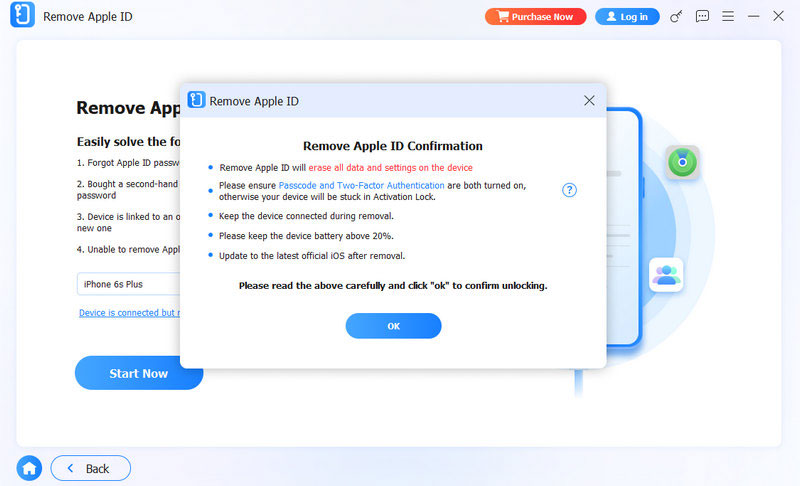
Task: Go to the home screen icon
Action: (x=29, y=468)
